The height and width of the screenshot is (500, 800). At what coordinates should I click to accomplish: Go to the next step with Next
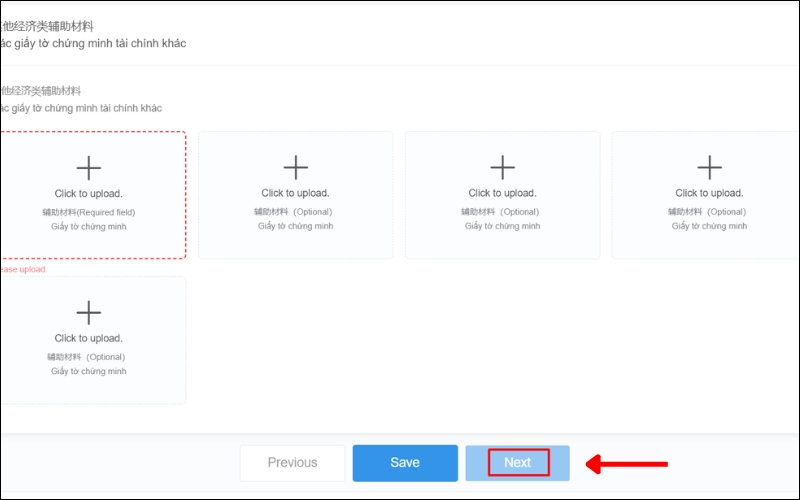pos(517,463)
